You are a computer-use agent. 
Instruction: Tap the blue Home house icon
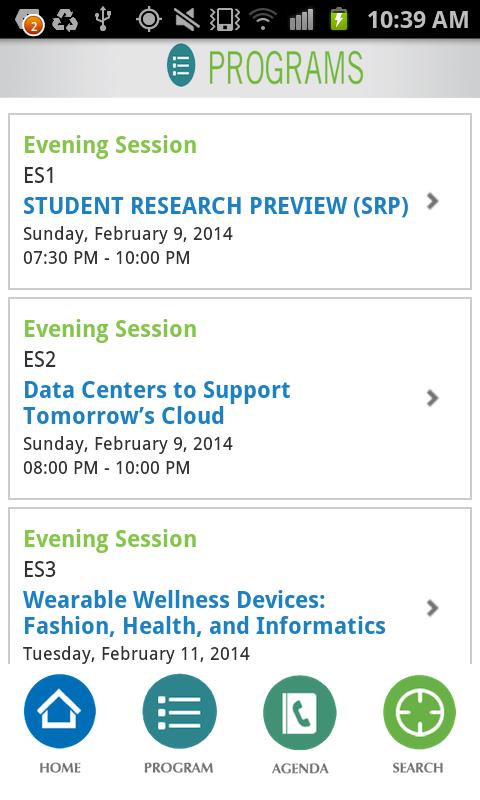(x=60, y=711)
